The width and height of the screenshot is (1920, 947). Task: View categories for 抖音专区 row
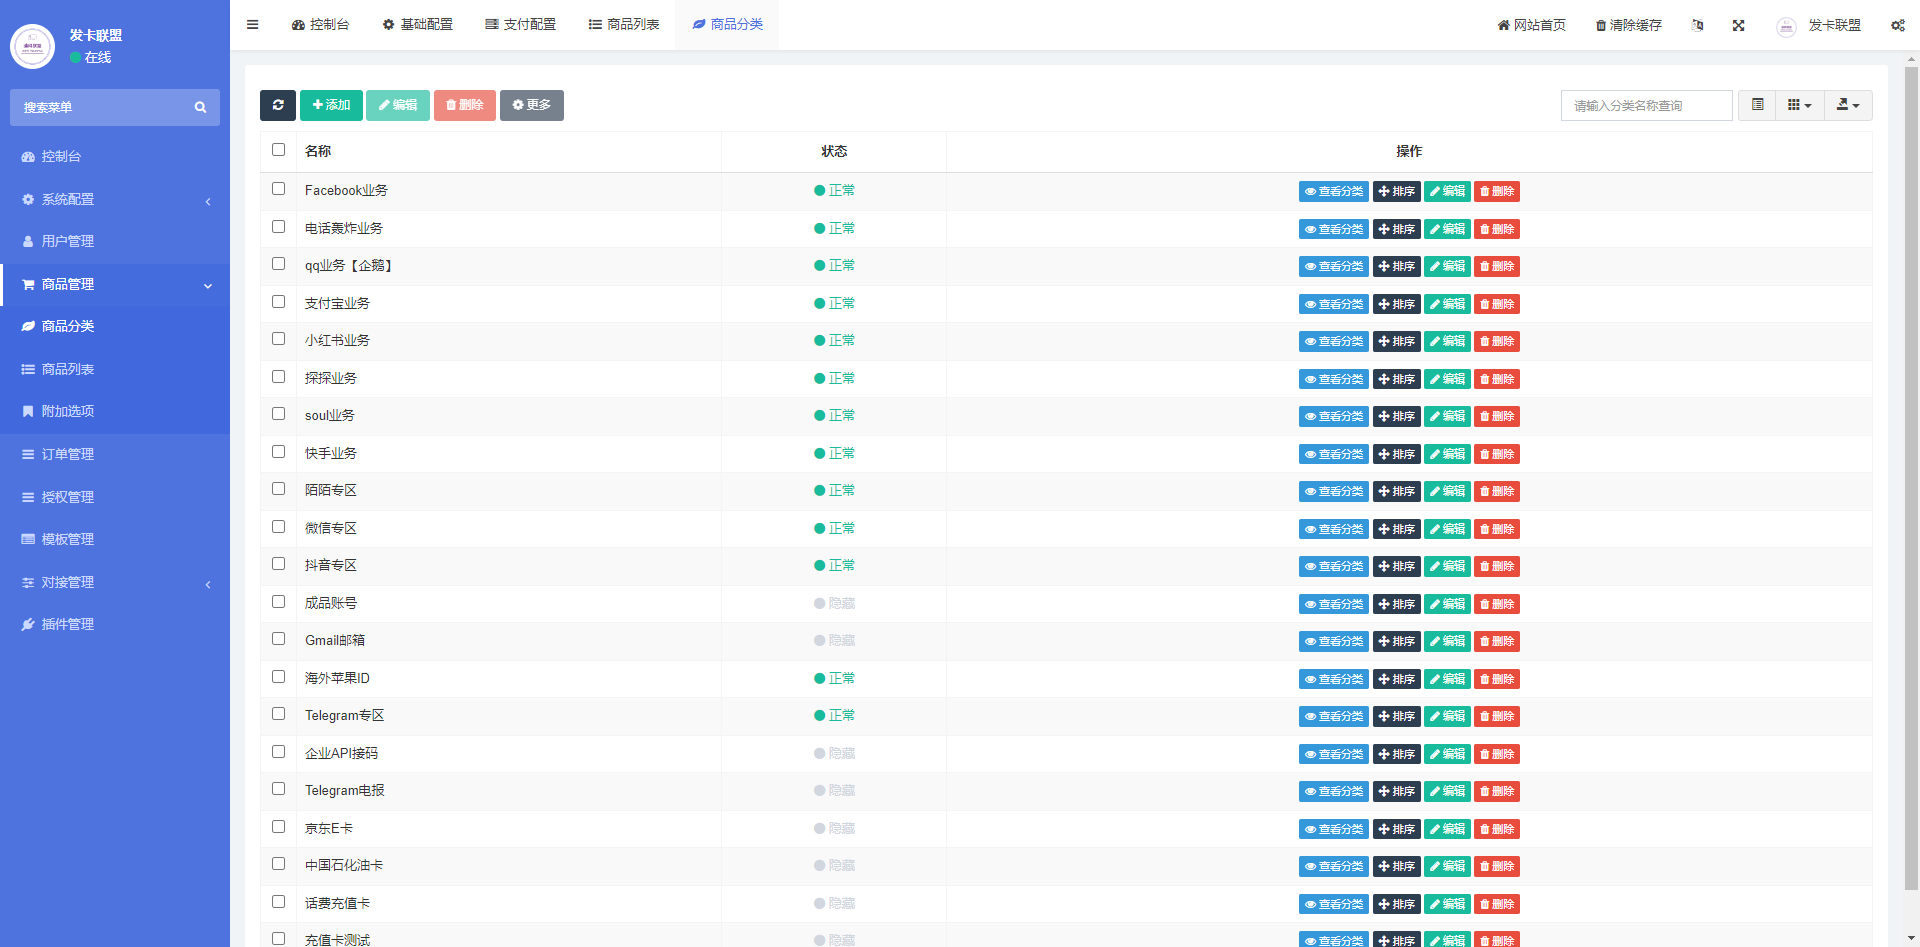pos(1334,567)
